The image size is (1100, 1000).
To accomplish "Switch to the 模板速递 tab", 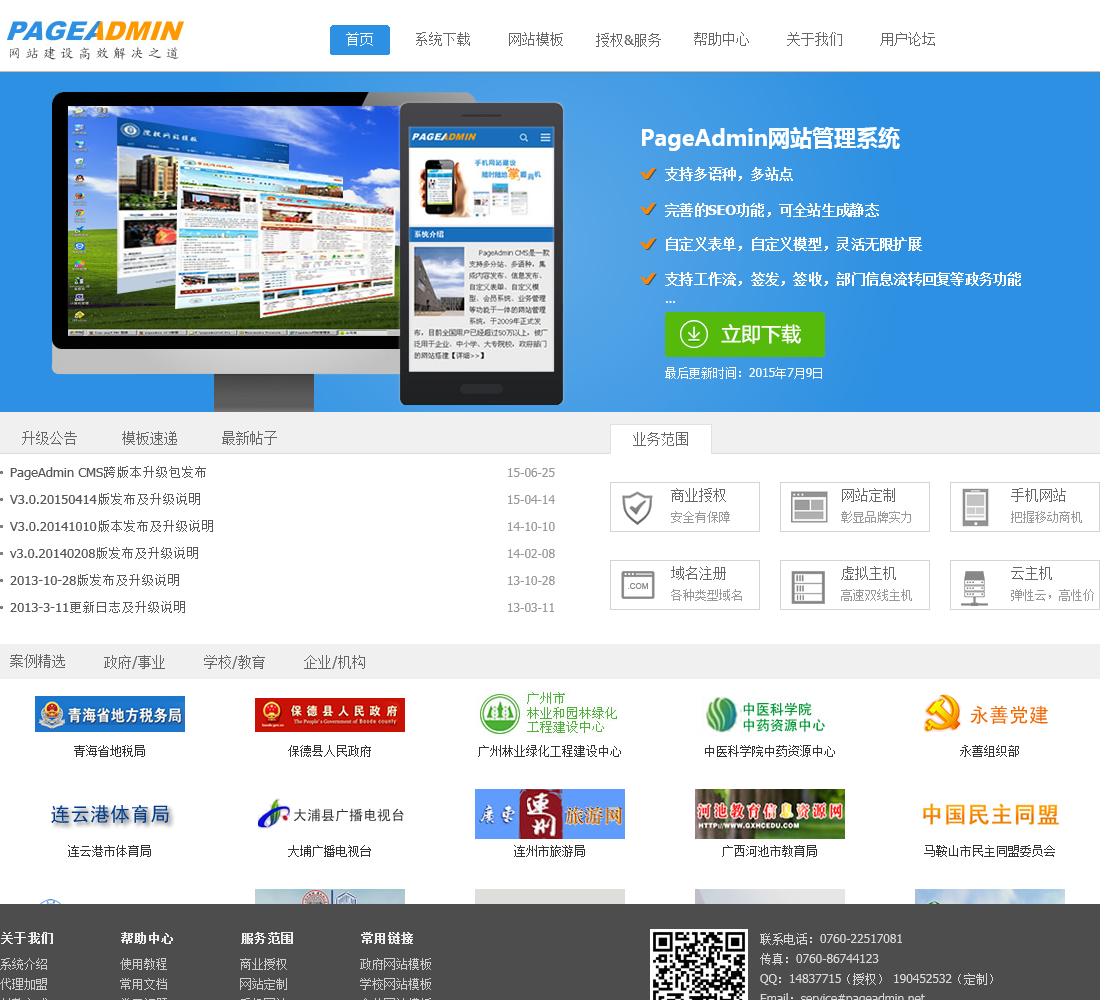I will [x=149, y=439].
